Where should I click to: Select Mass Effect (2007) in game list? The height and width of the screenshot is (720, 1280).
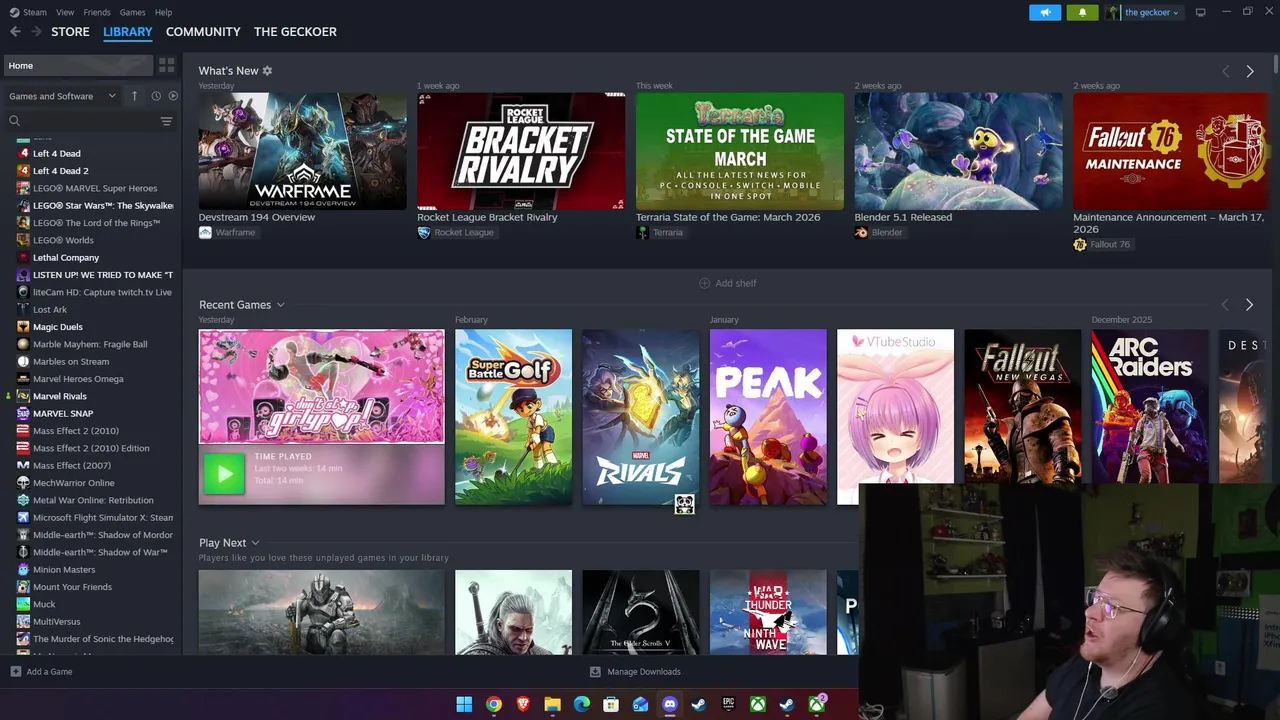(72, 466)
